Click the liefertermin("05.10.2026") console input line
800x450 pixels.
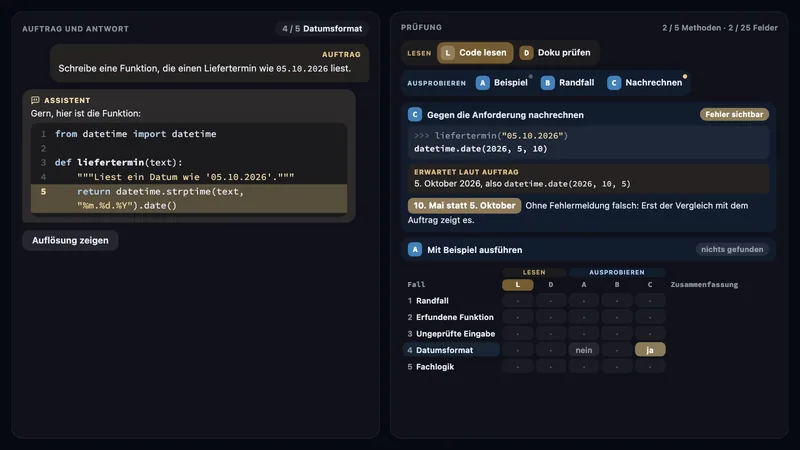[491, 136]
